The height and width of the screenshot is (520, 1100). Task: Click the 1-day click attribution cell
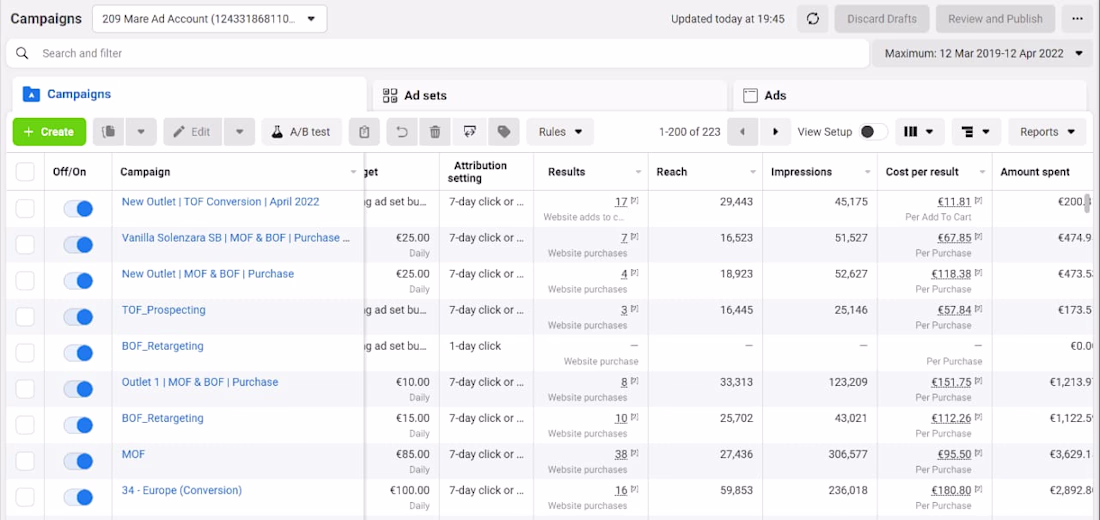(475, 346)
